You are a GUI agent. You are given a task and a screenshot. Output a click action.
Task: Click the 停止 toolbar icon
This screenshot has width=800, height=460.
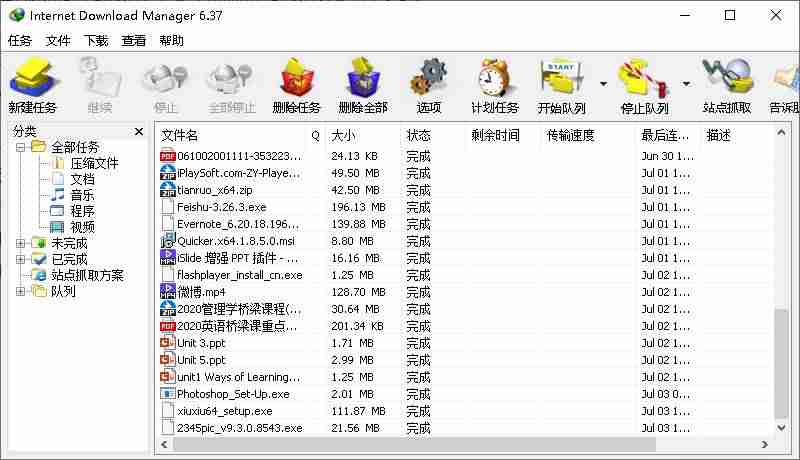pos(165,79)
